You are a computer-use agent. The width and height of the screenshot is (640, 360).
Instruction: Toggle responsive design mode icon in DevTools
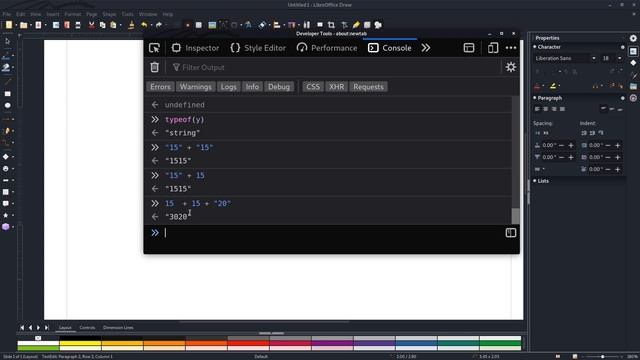click(493, 48)
